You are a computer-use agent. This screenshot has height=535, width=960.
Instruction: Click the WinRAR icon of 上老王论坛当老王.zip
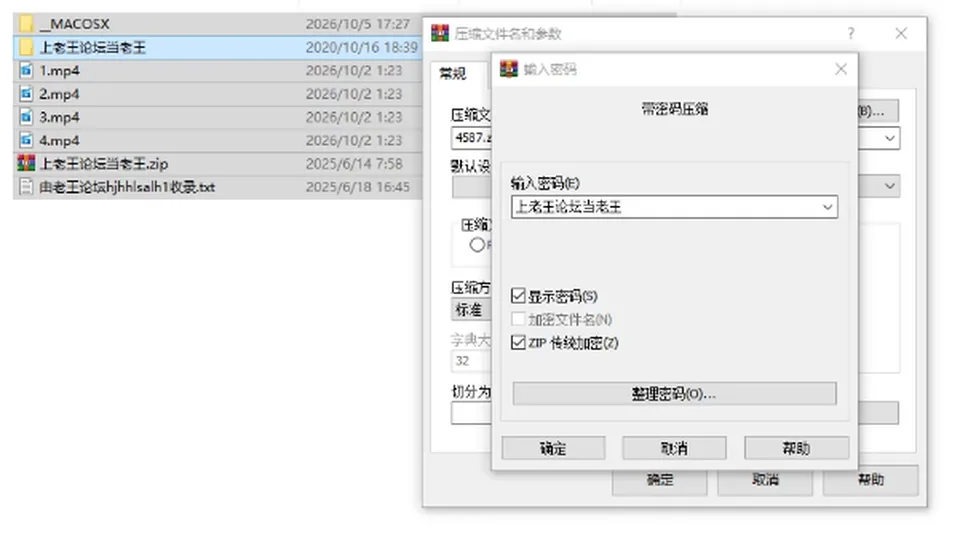(x=26, y=163)
